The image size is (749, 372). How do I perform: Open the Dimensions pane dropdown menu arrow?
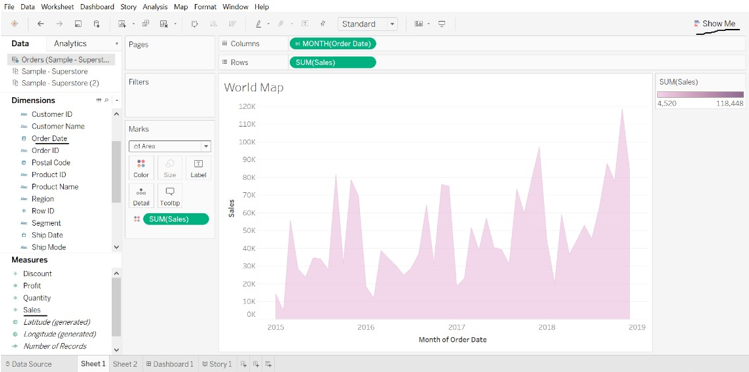click(x=117, y=100)
